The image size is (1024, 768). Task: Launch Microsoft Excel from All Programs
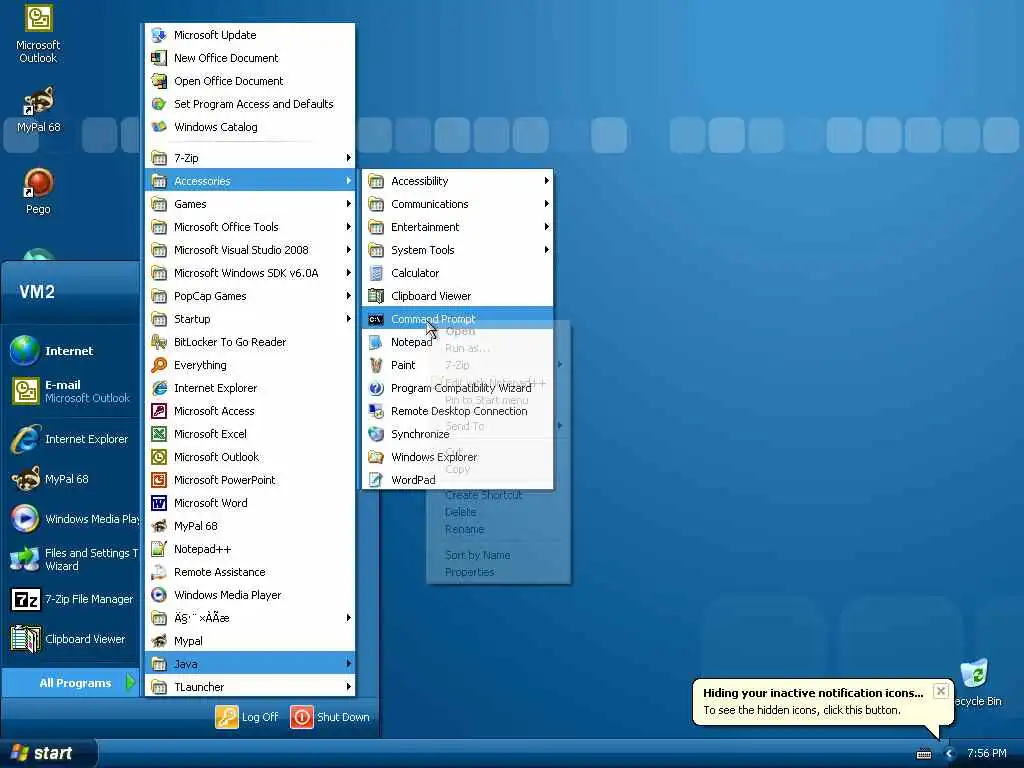[x=249, y=434]
